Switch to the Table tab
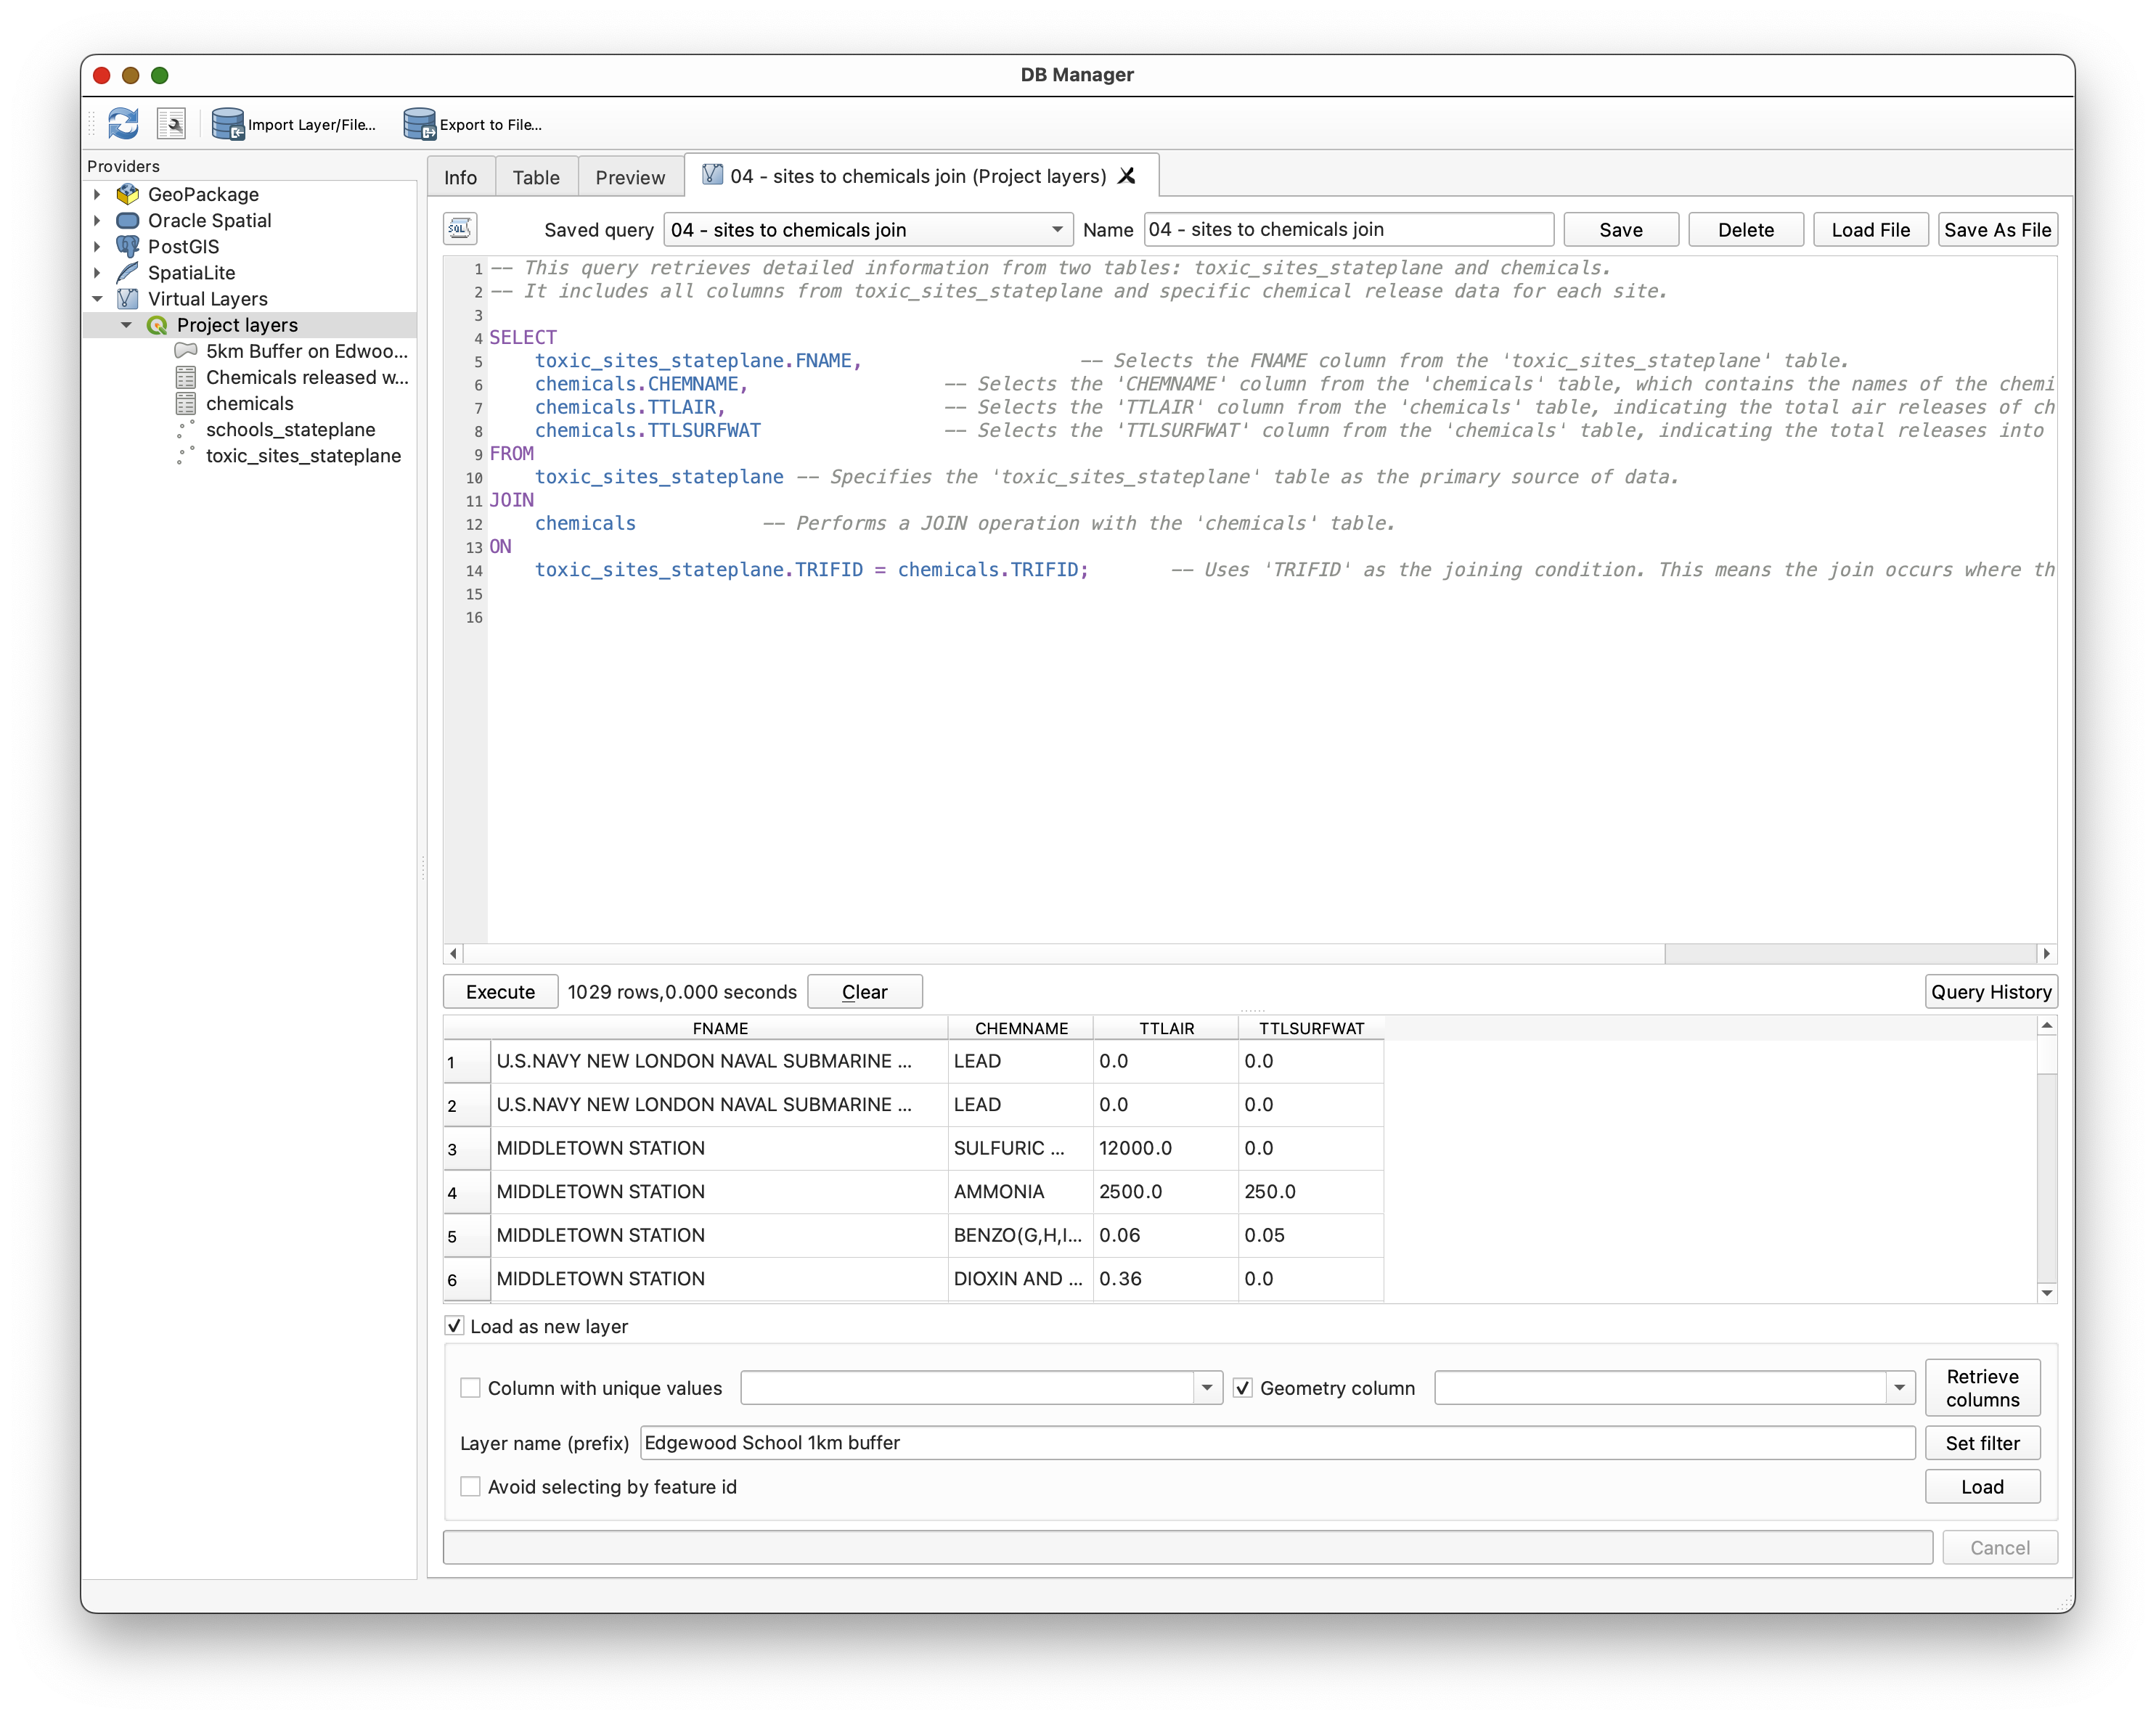 pyautogui.click(x=536, y=177)
